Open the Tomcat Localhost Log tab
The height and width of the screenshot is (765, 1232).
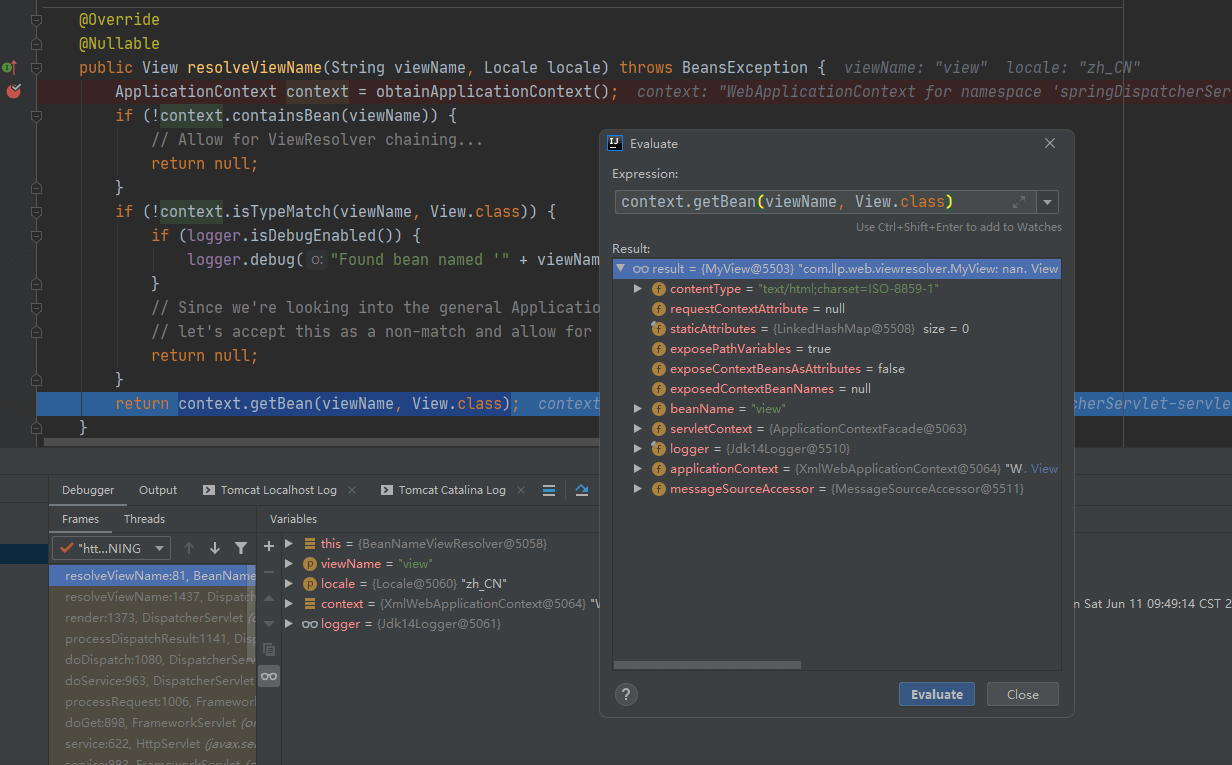point(278,490)
